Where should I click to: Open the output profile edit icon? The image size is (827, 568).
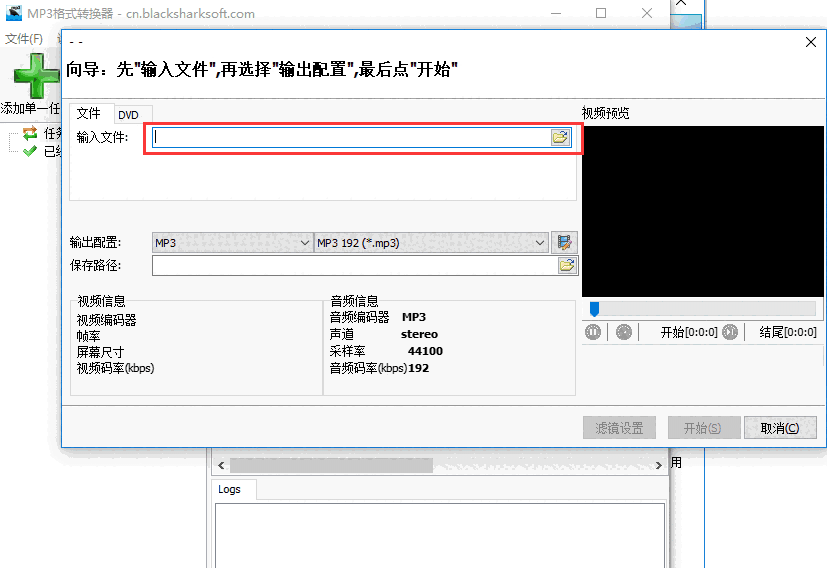[567, 242]
